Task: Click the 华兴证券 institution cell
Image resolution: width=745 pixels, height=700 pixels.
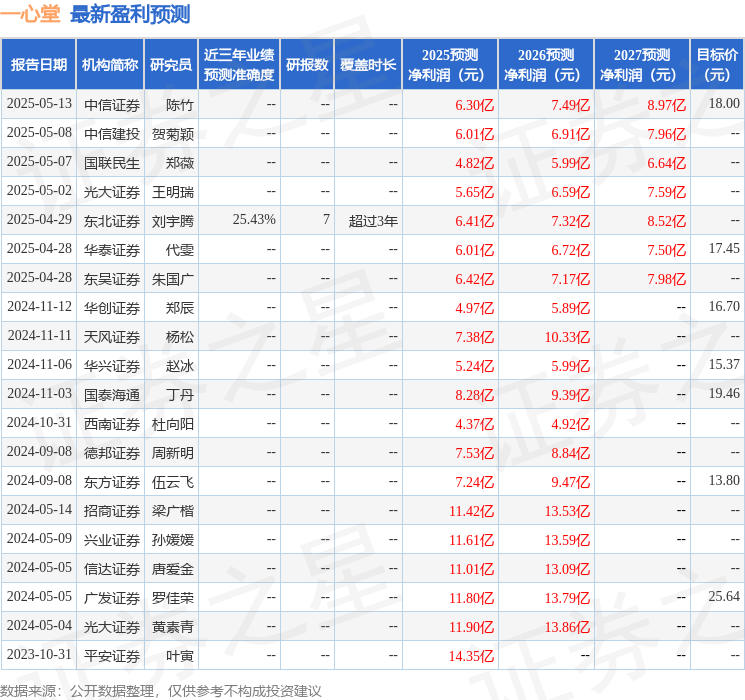Action: point(112,365)
